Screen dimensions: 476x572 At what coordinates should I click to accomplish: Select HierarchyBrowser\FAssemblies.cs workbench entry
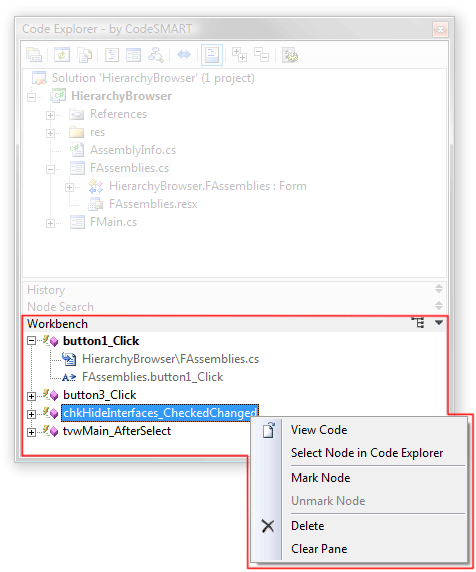(170, 359)
